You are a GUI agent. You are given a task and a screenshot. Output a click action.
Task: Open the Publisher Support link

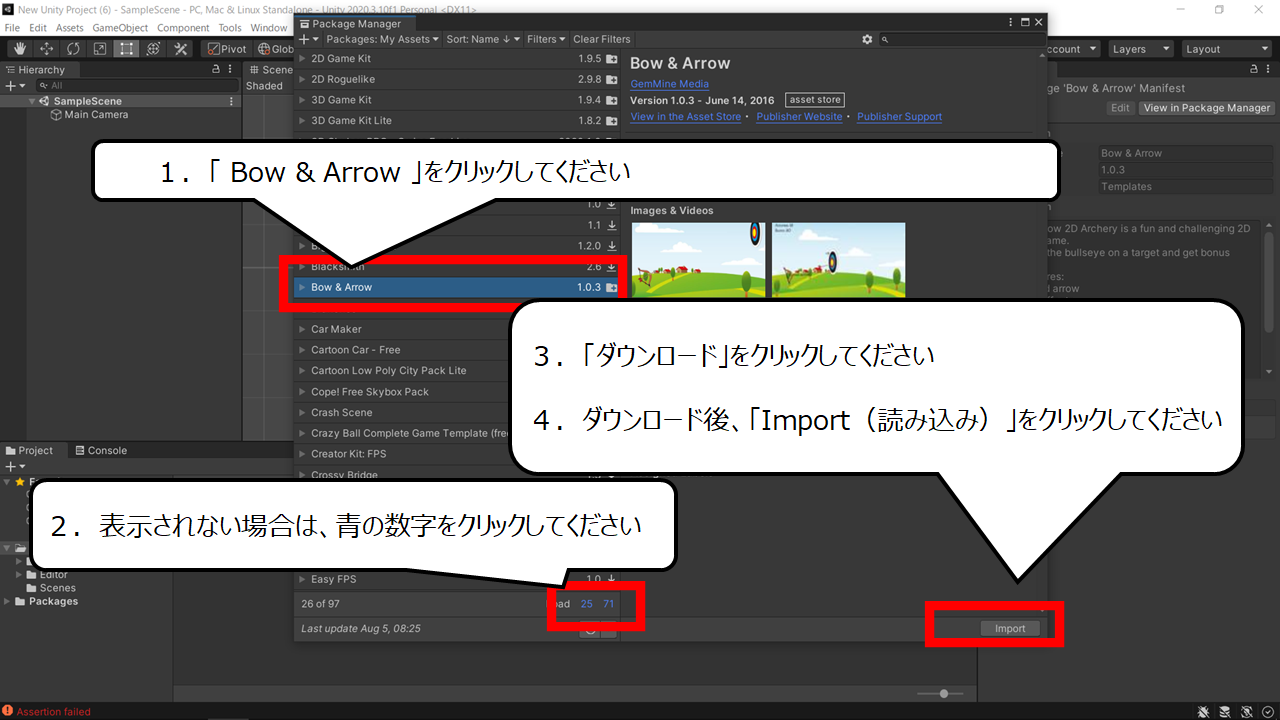pos(899,117)
